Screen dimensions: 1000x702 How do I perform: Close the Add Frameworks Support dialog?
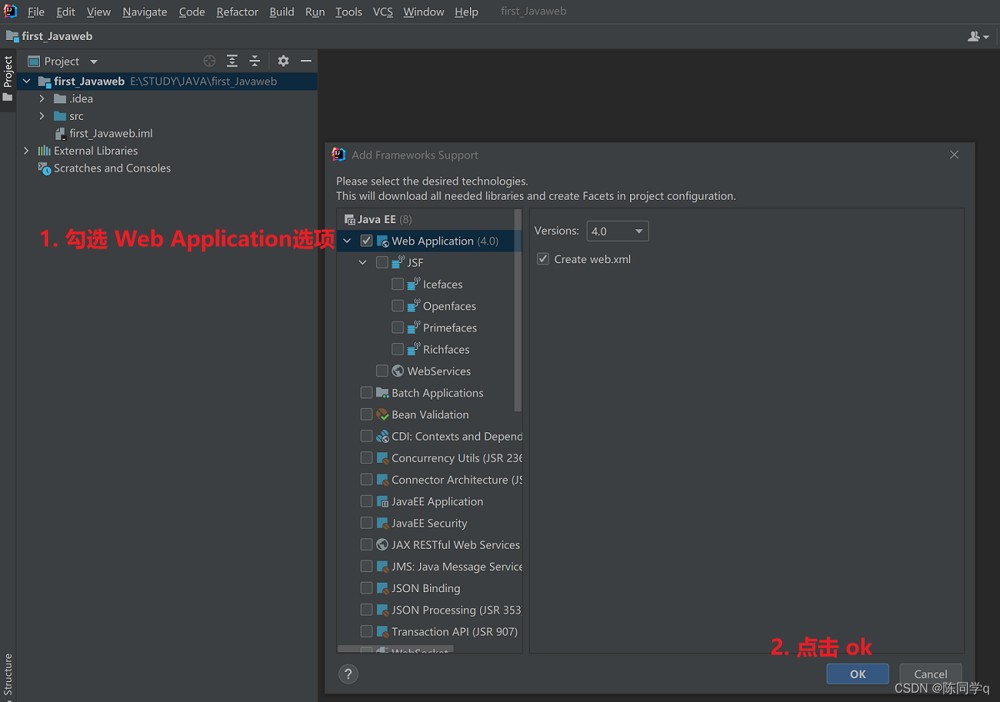click(954, 155)
